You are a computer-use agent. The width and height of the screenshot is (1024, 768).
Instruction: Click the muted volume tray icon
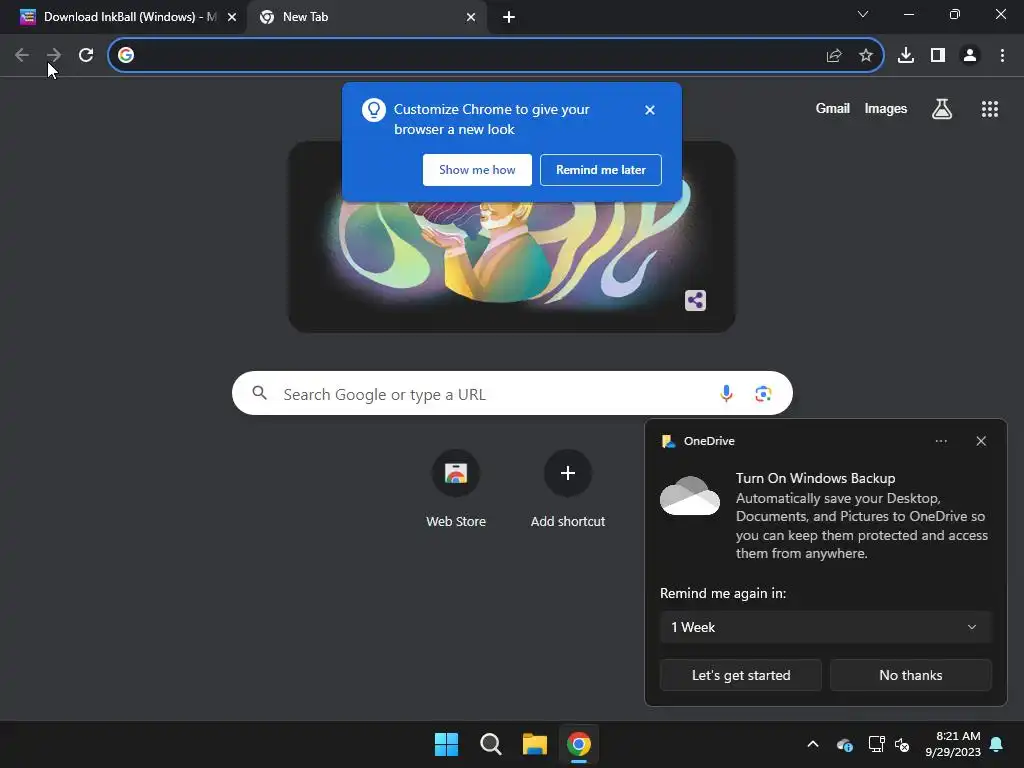pyautogui.click(x=902, y=744)
